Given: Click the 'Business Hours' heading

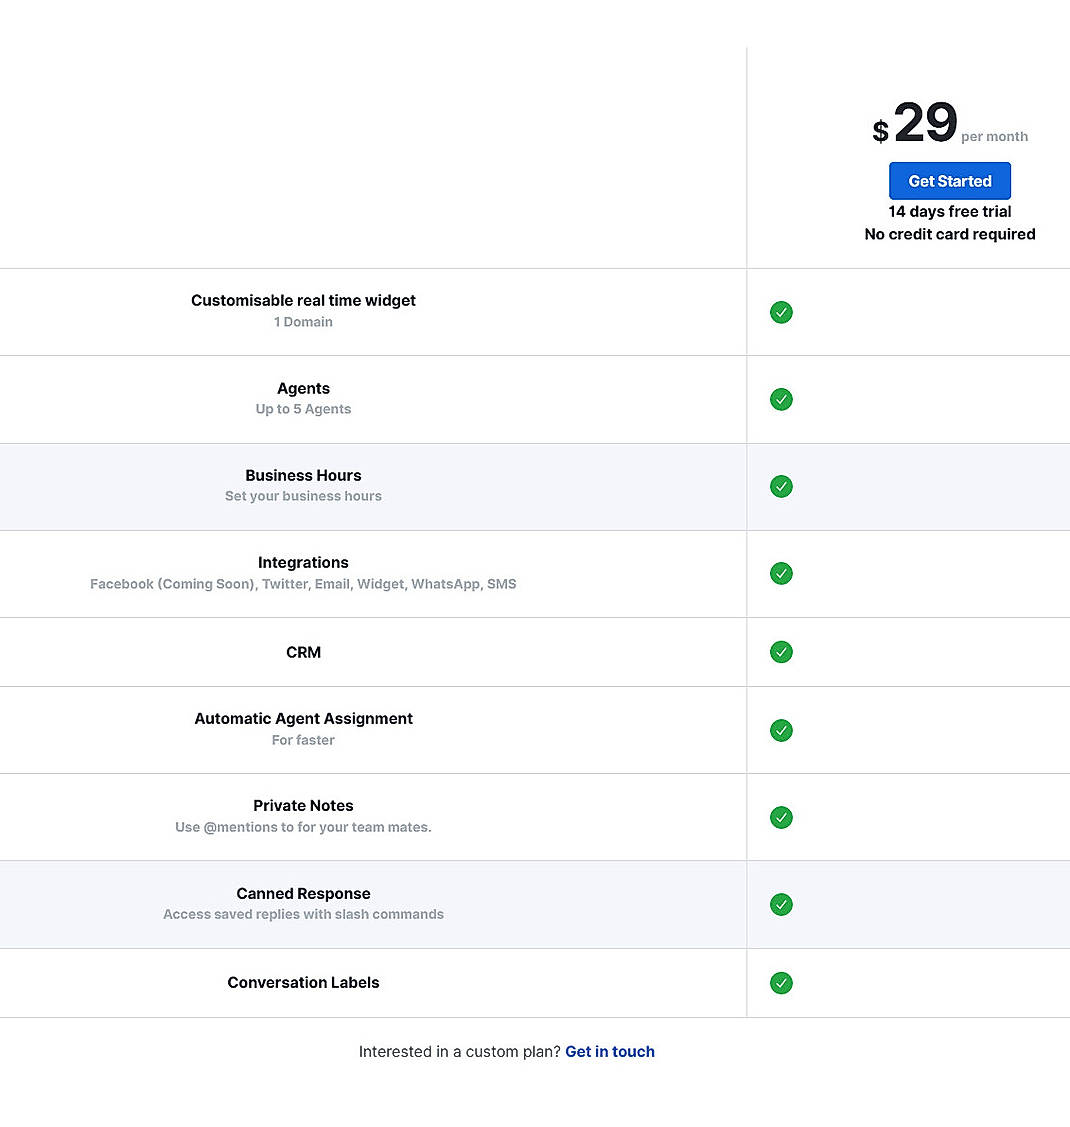Looking at the screenshot, I should pos(303,475).
